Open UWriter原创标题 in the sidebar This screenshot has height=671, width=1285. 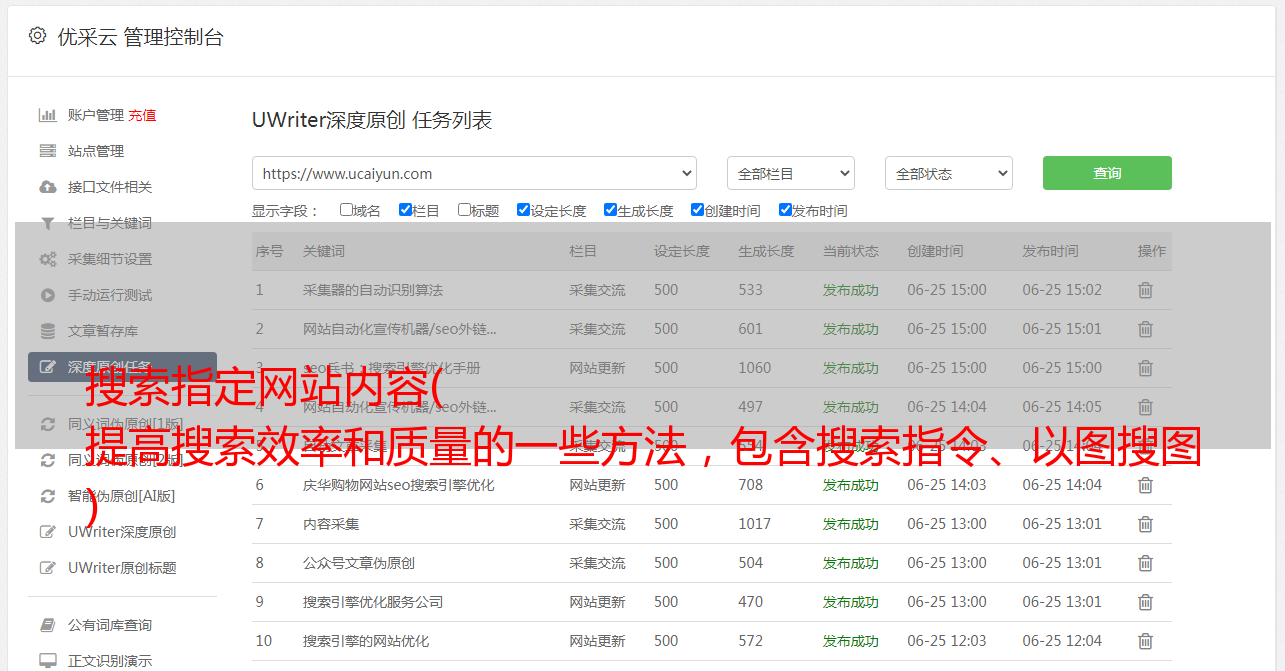pyautogui.click(x=122, y=568)
